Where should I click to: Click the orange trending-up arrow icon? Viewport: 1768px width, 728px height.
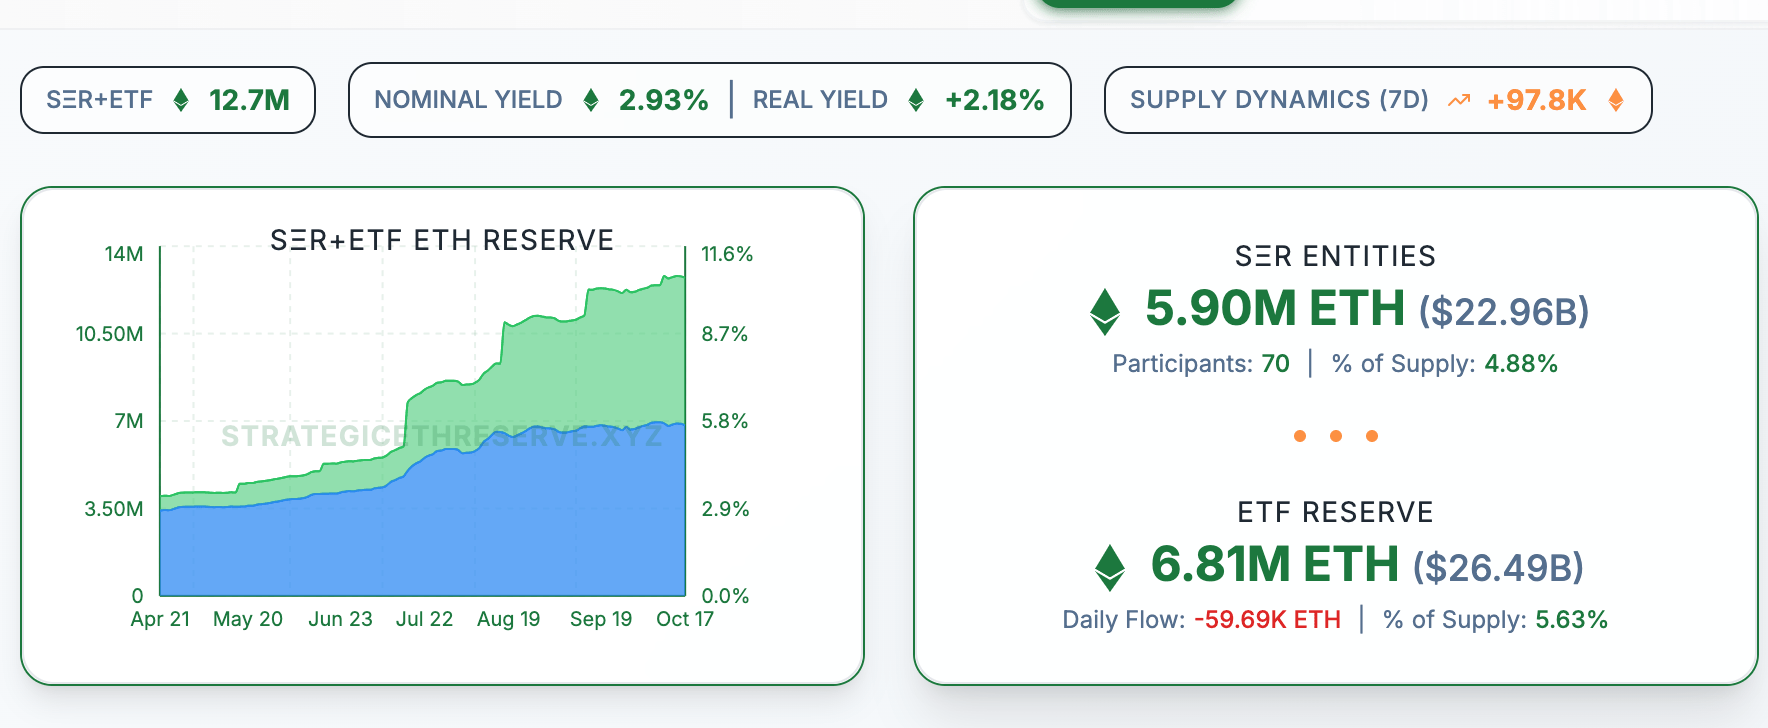click(1459, 100)
